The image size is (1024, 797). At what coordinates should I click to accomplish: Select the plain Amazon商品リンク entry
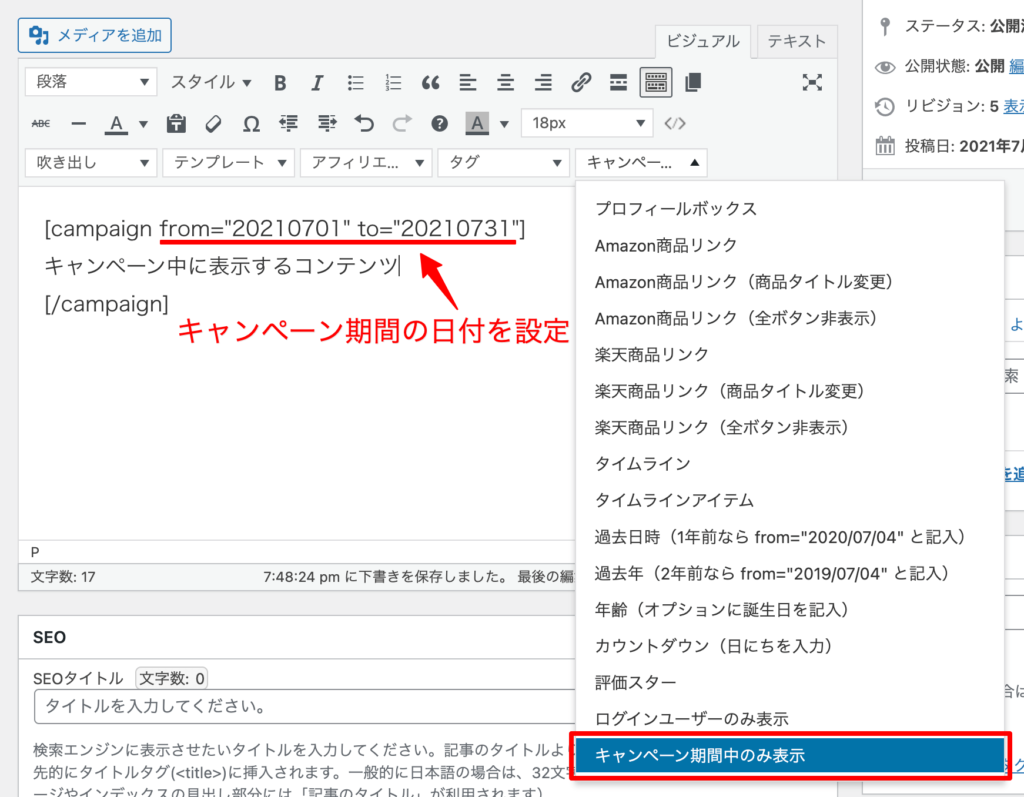coord(790,246)
